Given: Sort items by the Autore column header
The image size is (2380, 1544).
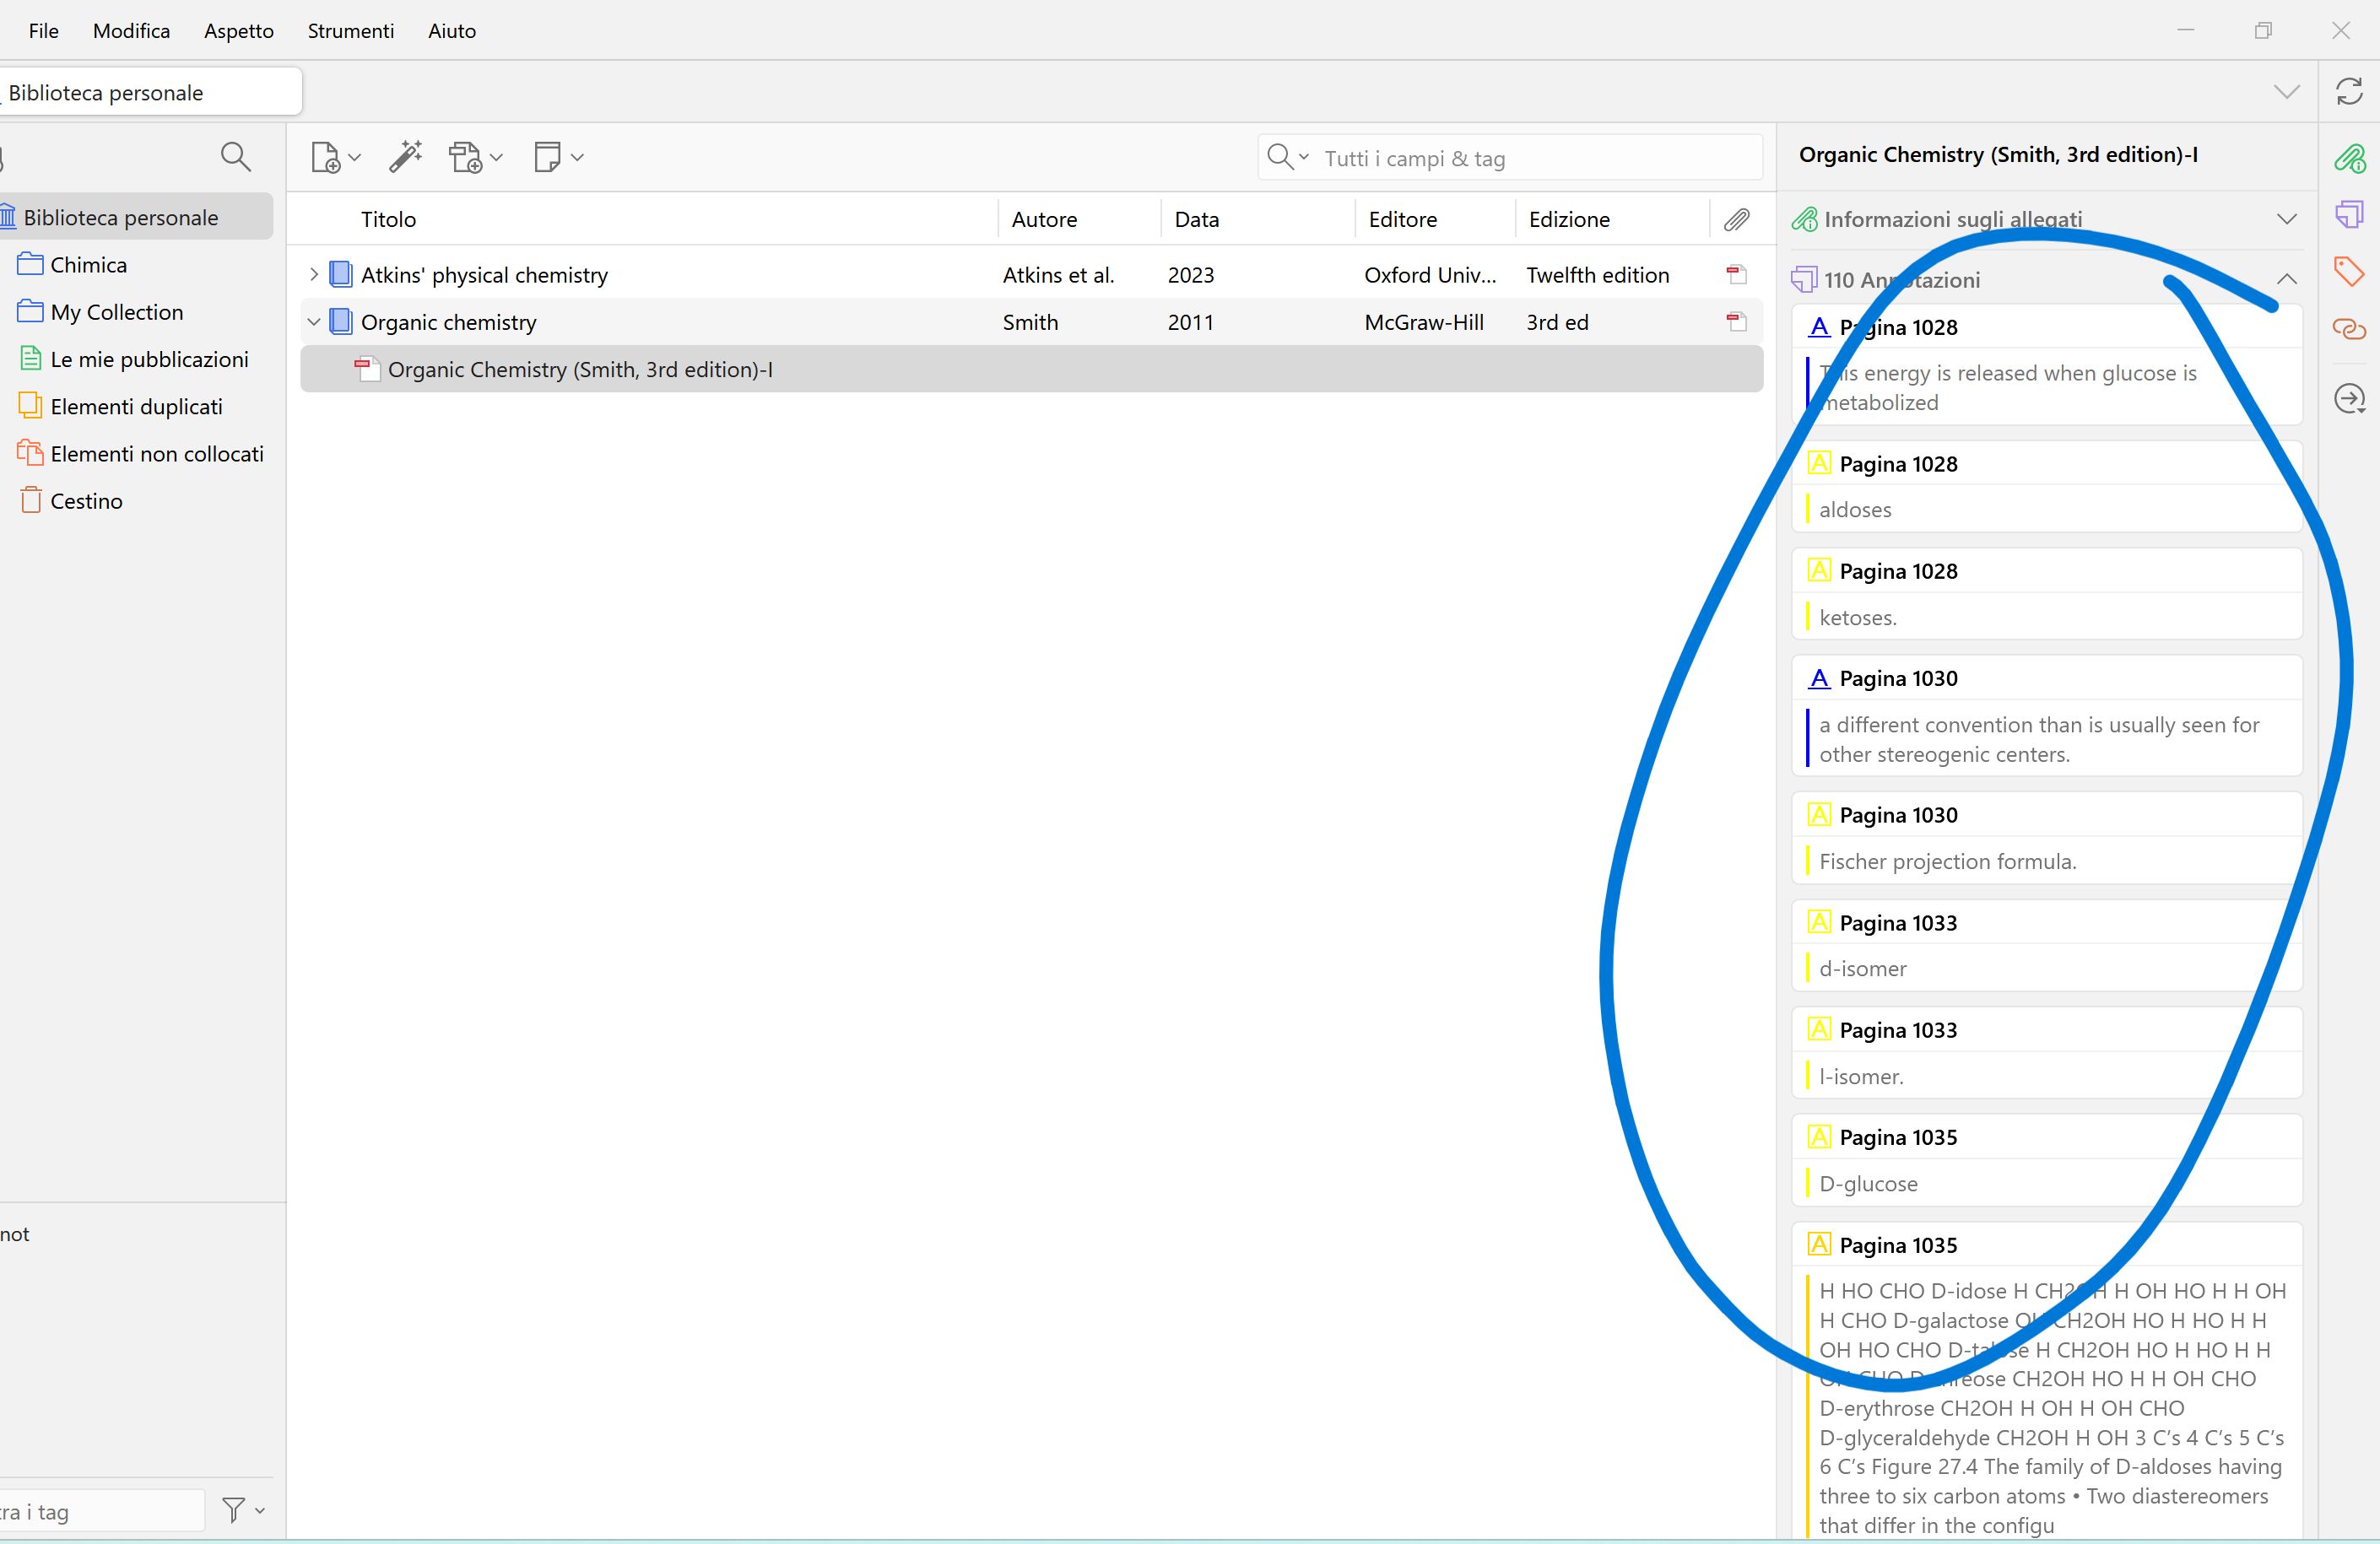Looking at the screenshot, I should [x=1044, y=219].
